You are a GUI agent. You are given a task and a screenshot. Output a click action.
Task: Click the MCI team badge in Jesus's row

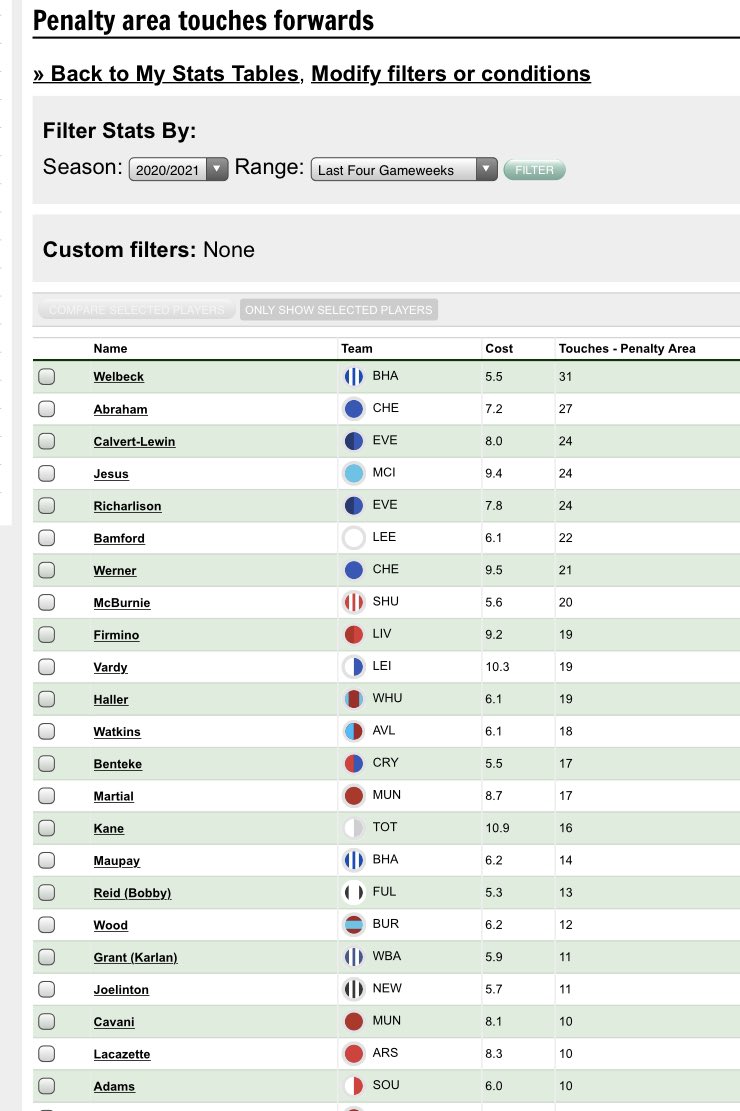point(354,473)
